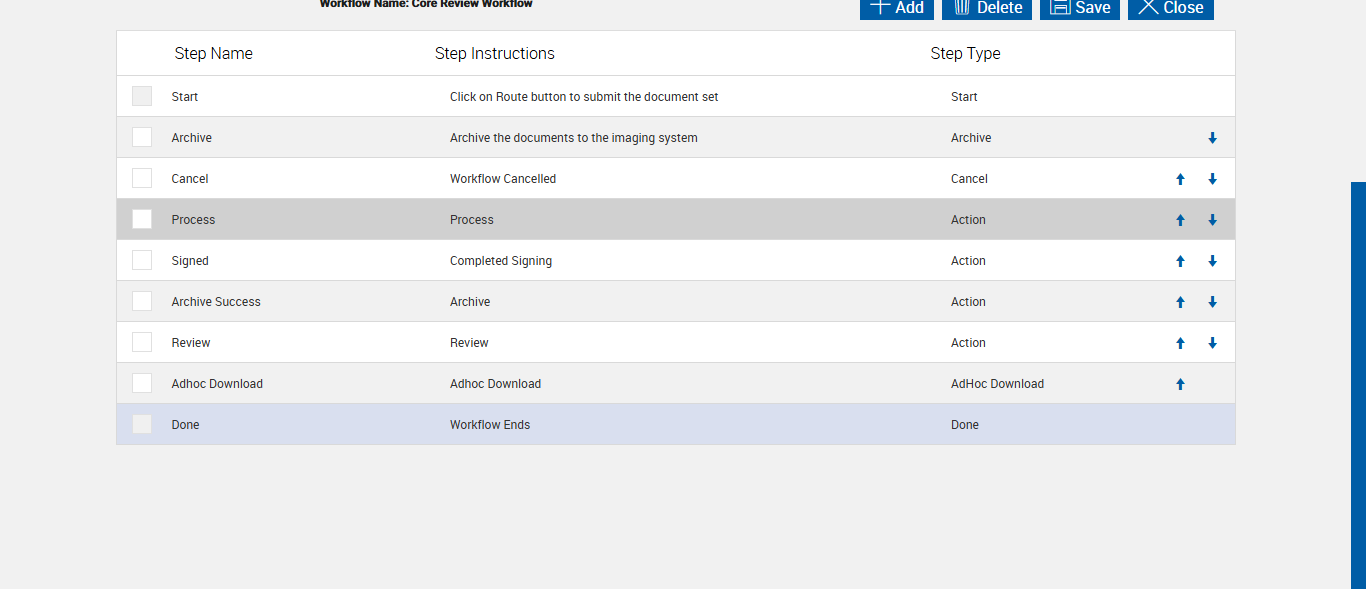
Task: Click the Add button
Action: [x=897, y=8]
